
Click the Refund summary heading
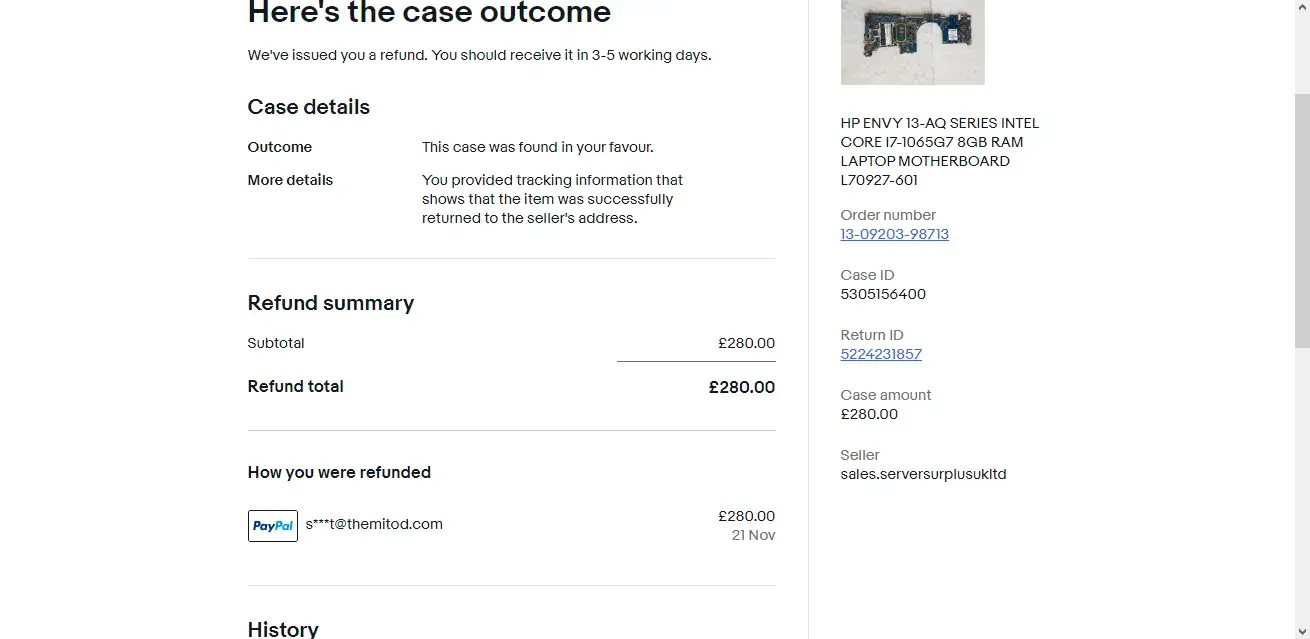pos(330,303)
